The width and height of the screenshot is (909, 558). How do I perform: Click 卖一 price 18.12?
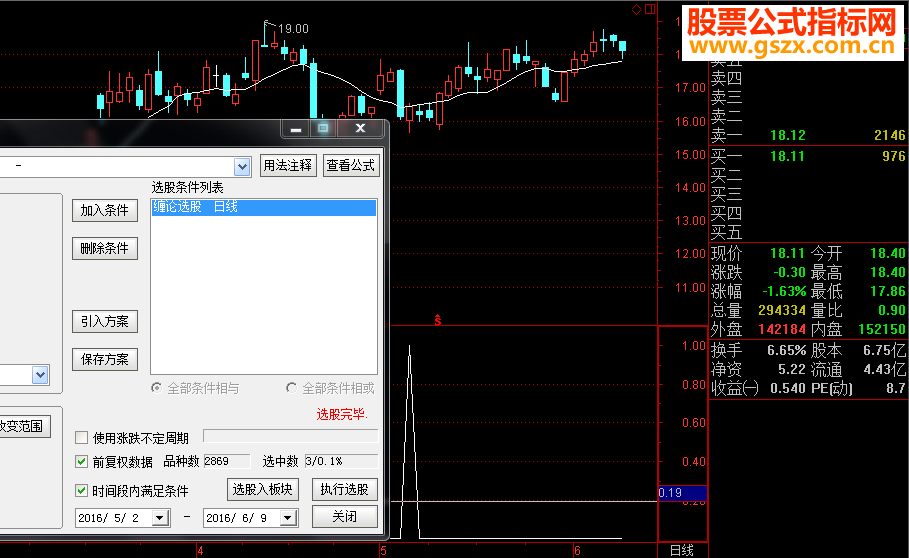(788, 136)
